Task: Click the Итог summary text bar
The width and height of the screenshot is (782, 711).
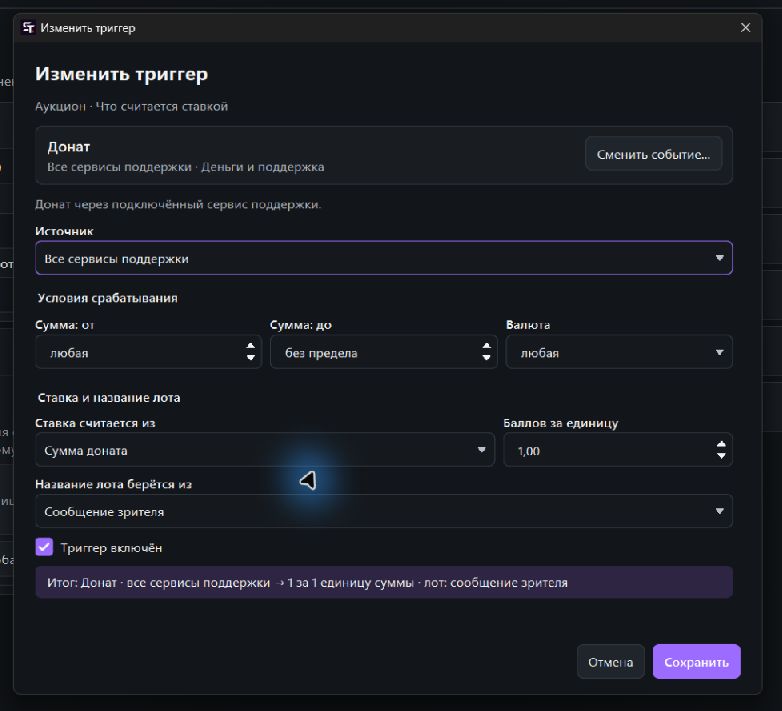Action: pos(384,582)
